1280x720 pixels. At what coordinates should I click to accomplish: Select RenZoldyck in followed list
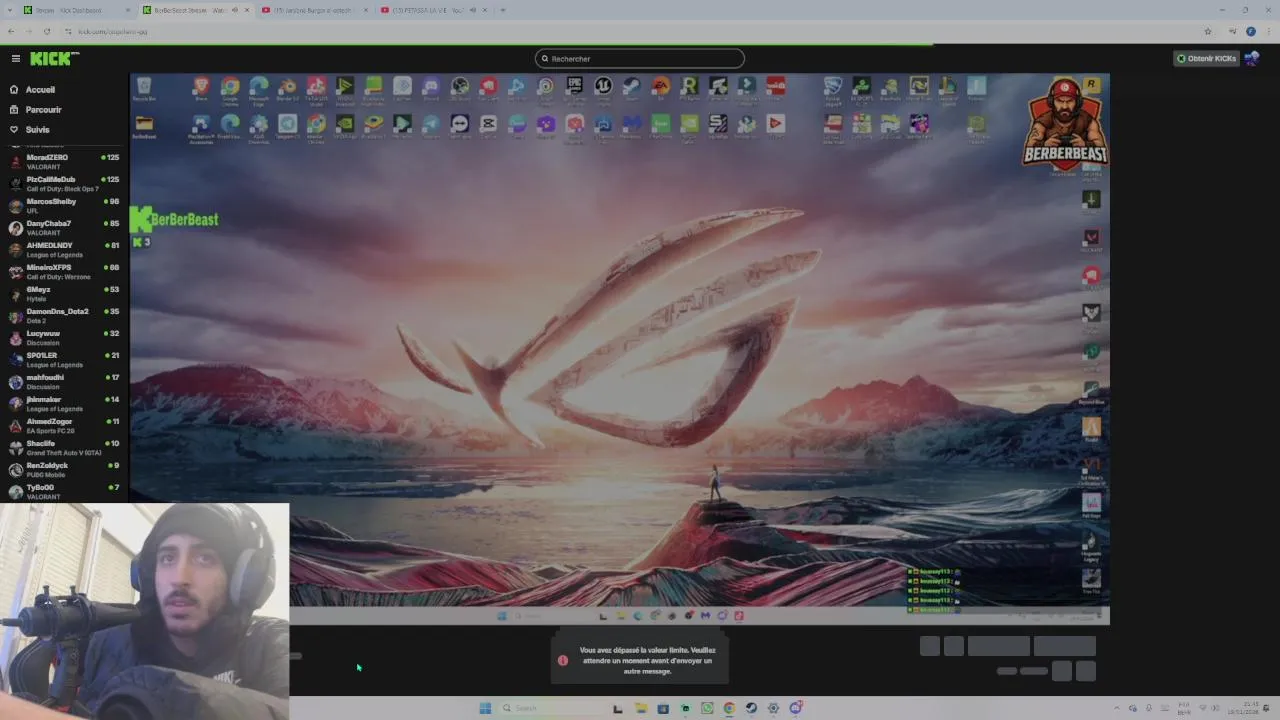click(x=64, y=470)
